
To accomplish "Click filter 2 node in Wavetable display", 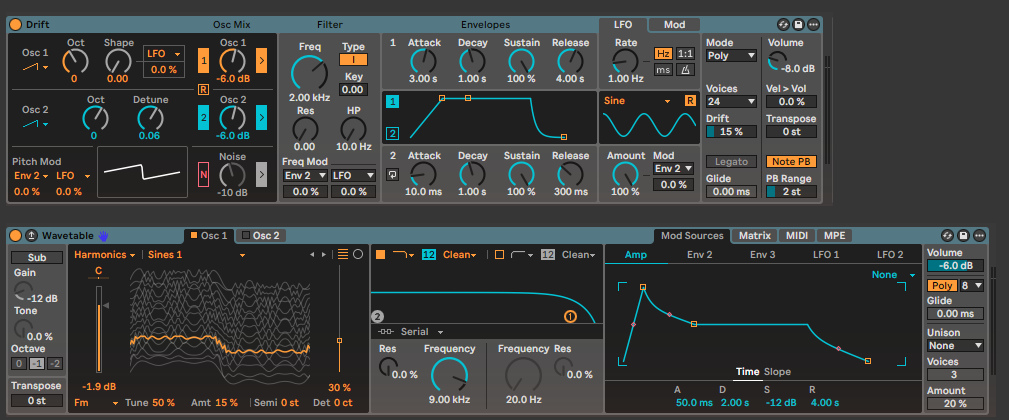I will pyautogui.click(x=377, y=316).
